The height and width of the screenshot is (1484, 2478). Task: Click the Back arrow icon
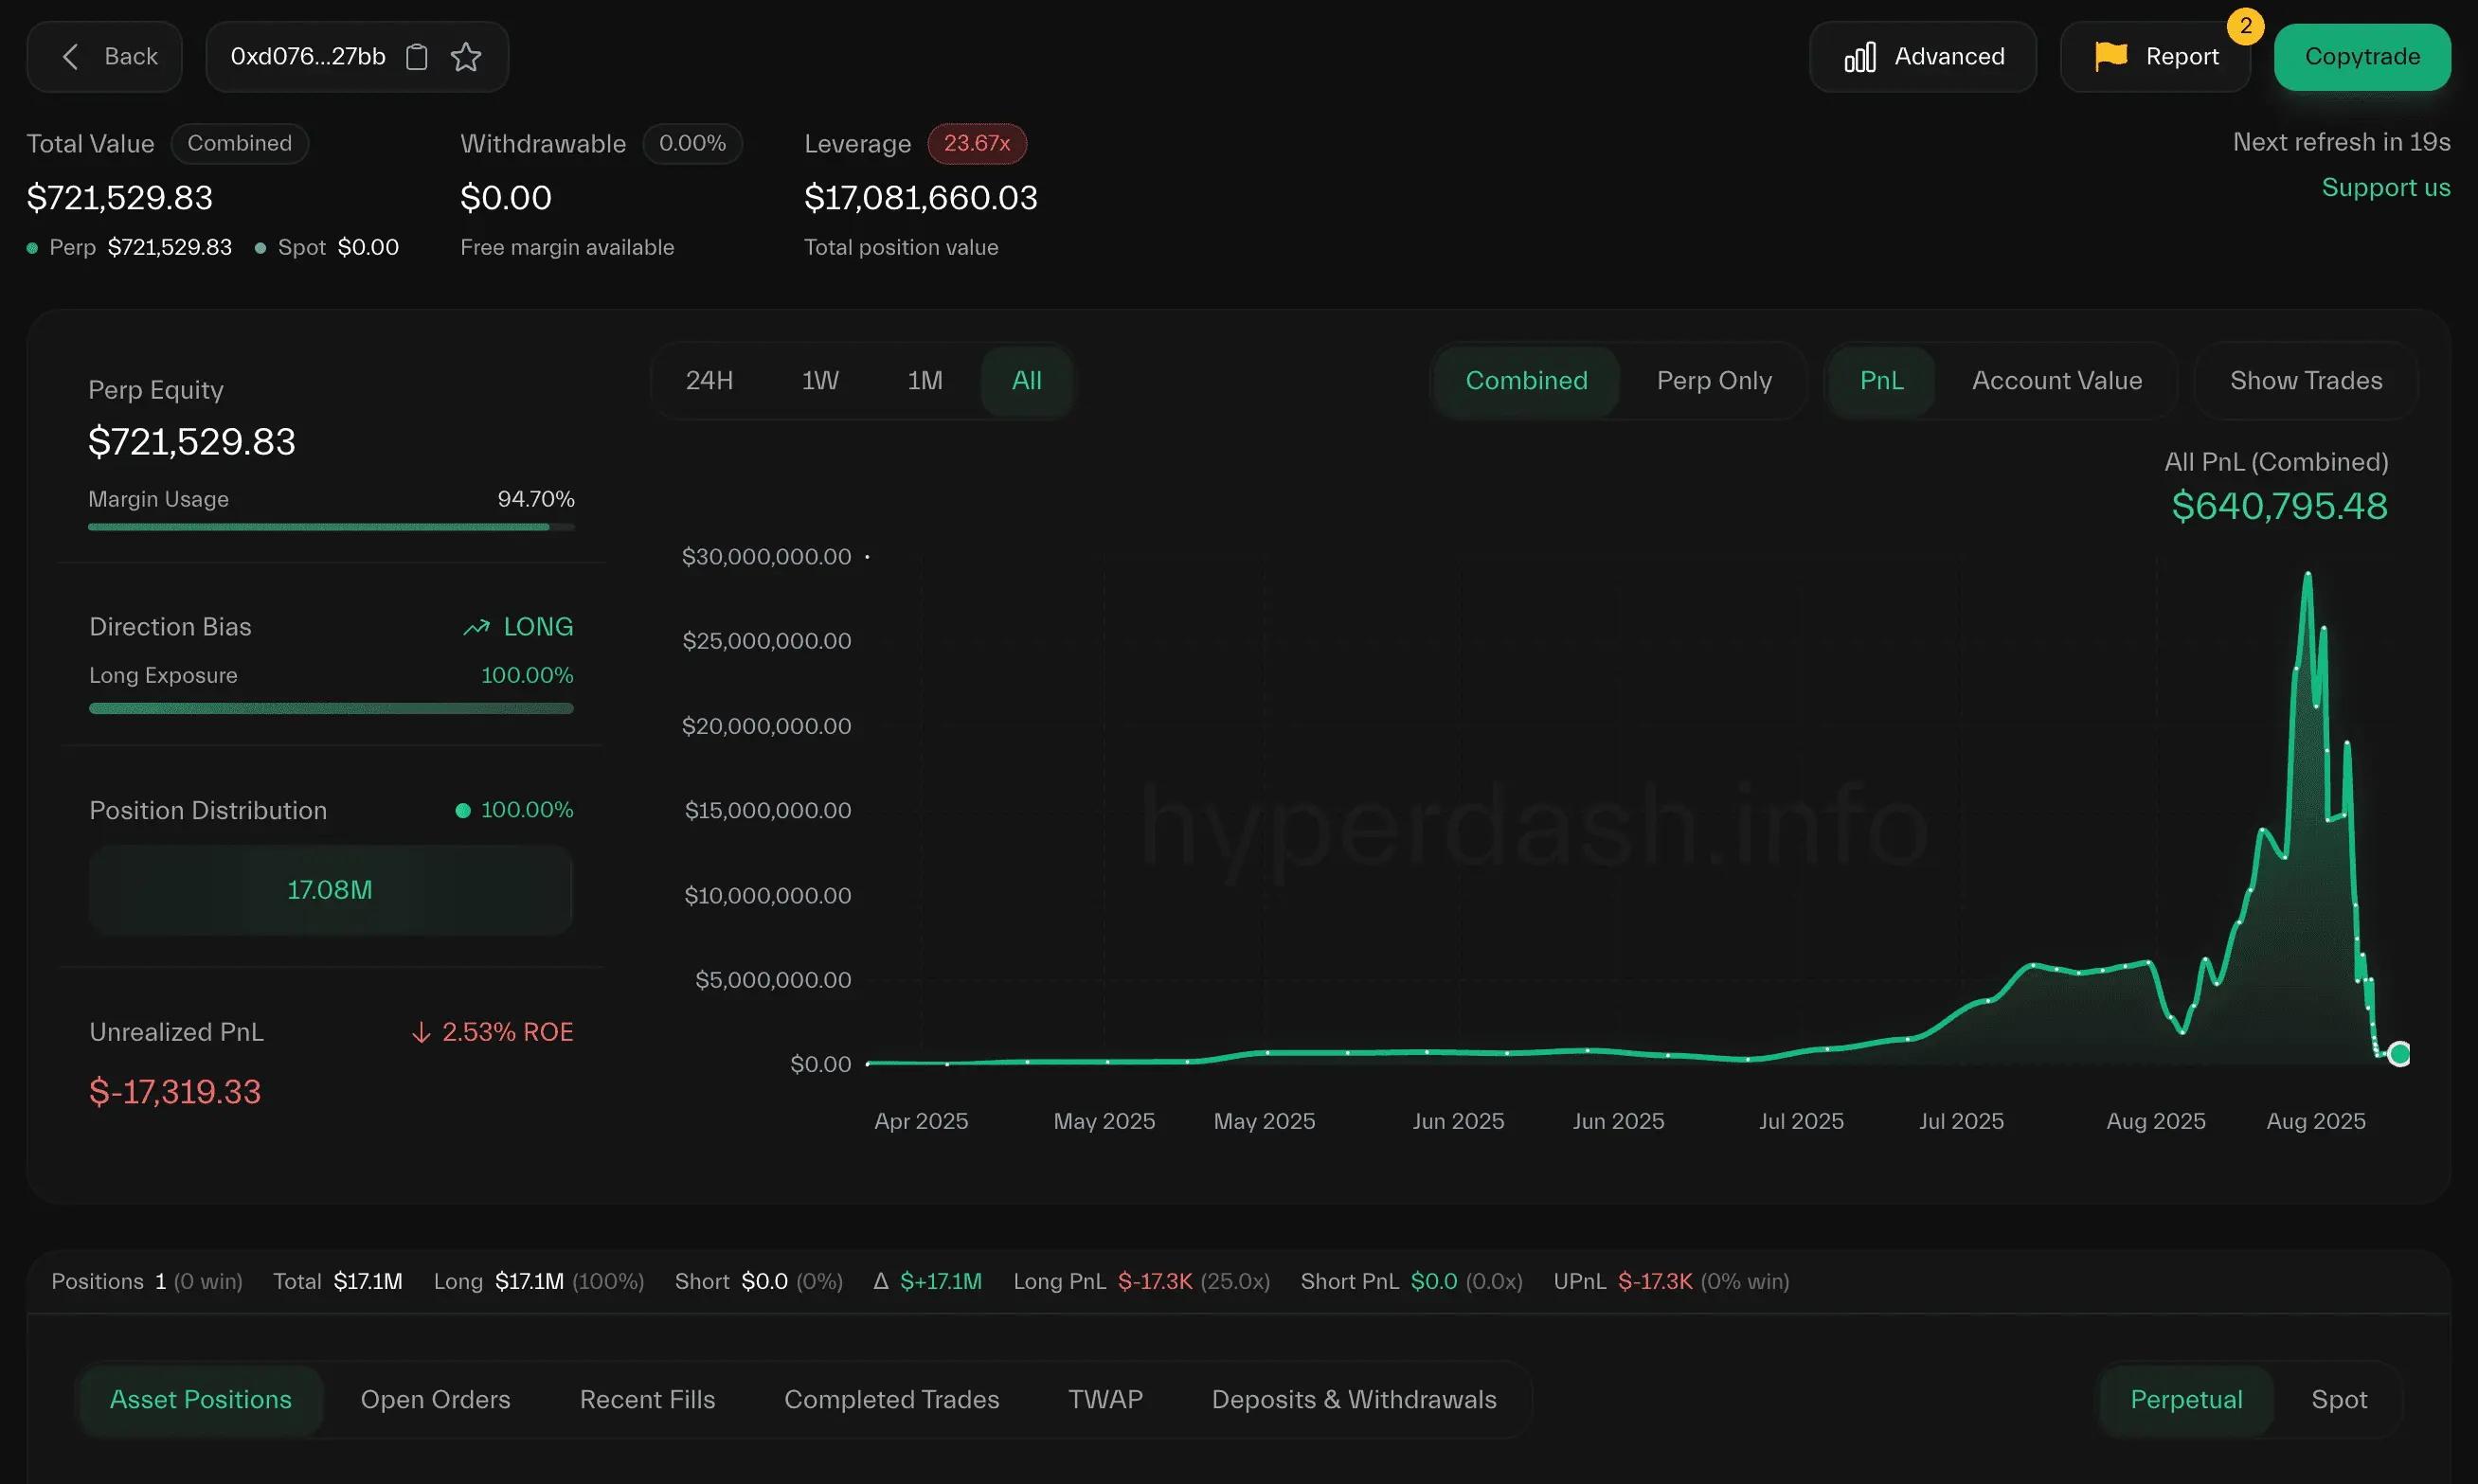point(70,57)
